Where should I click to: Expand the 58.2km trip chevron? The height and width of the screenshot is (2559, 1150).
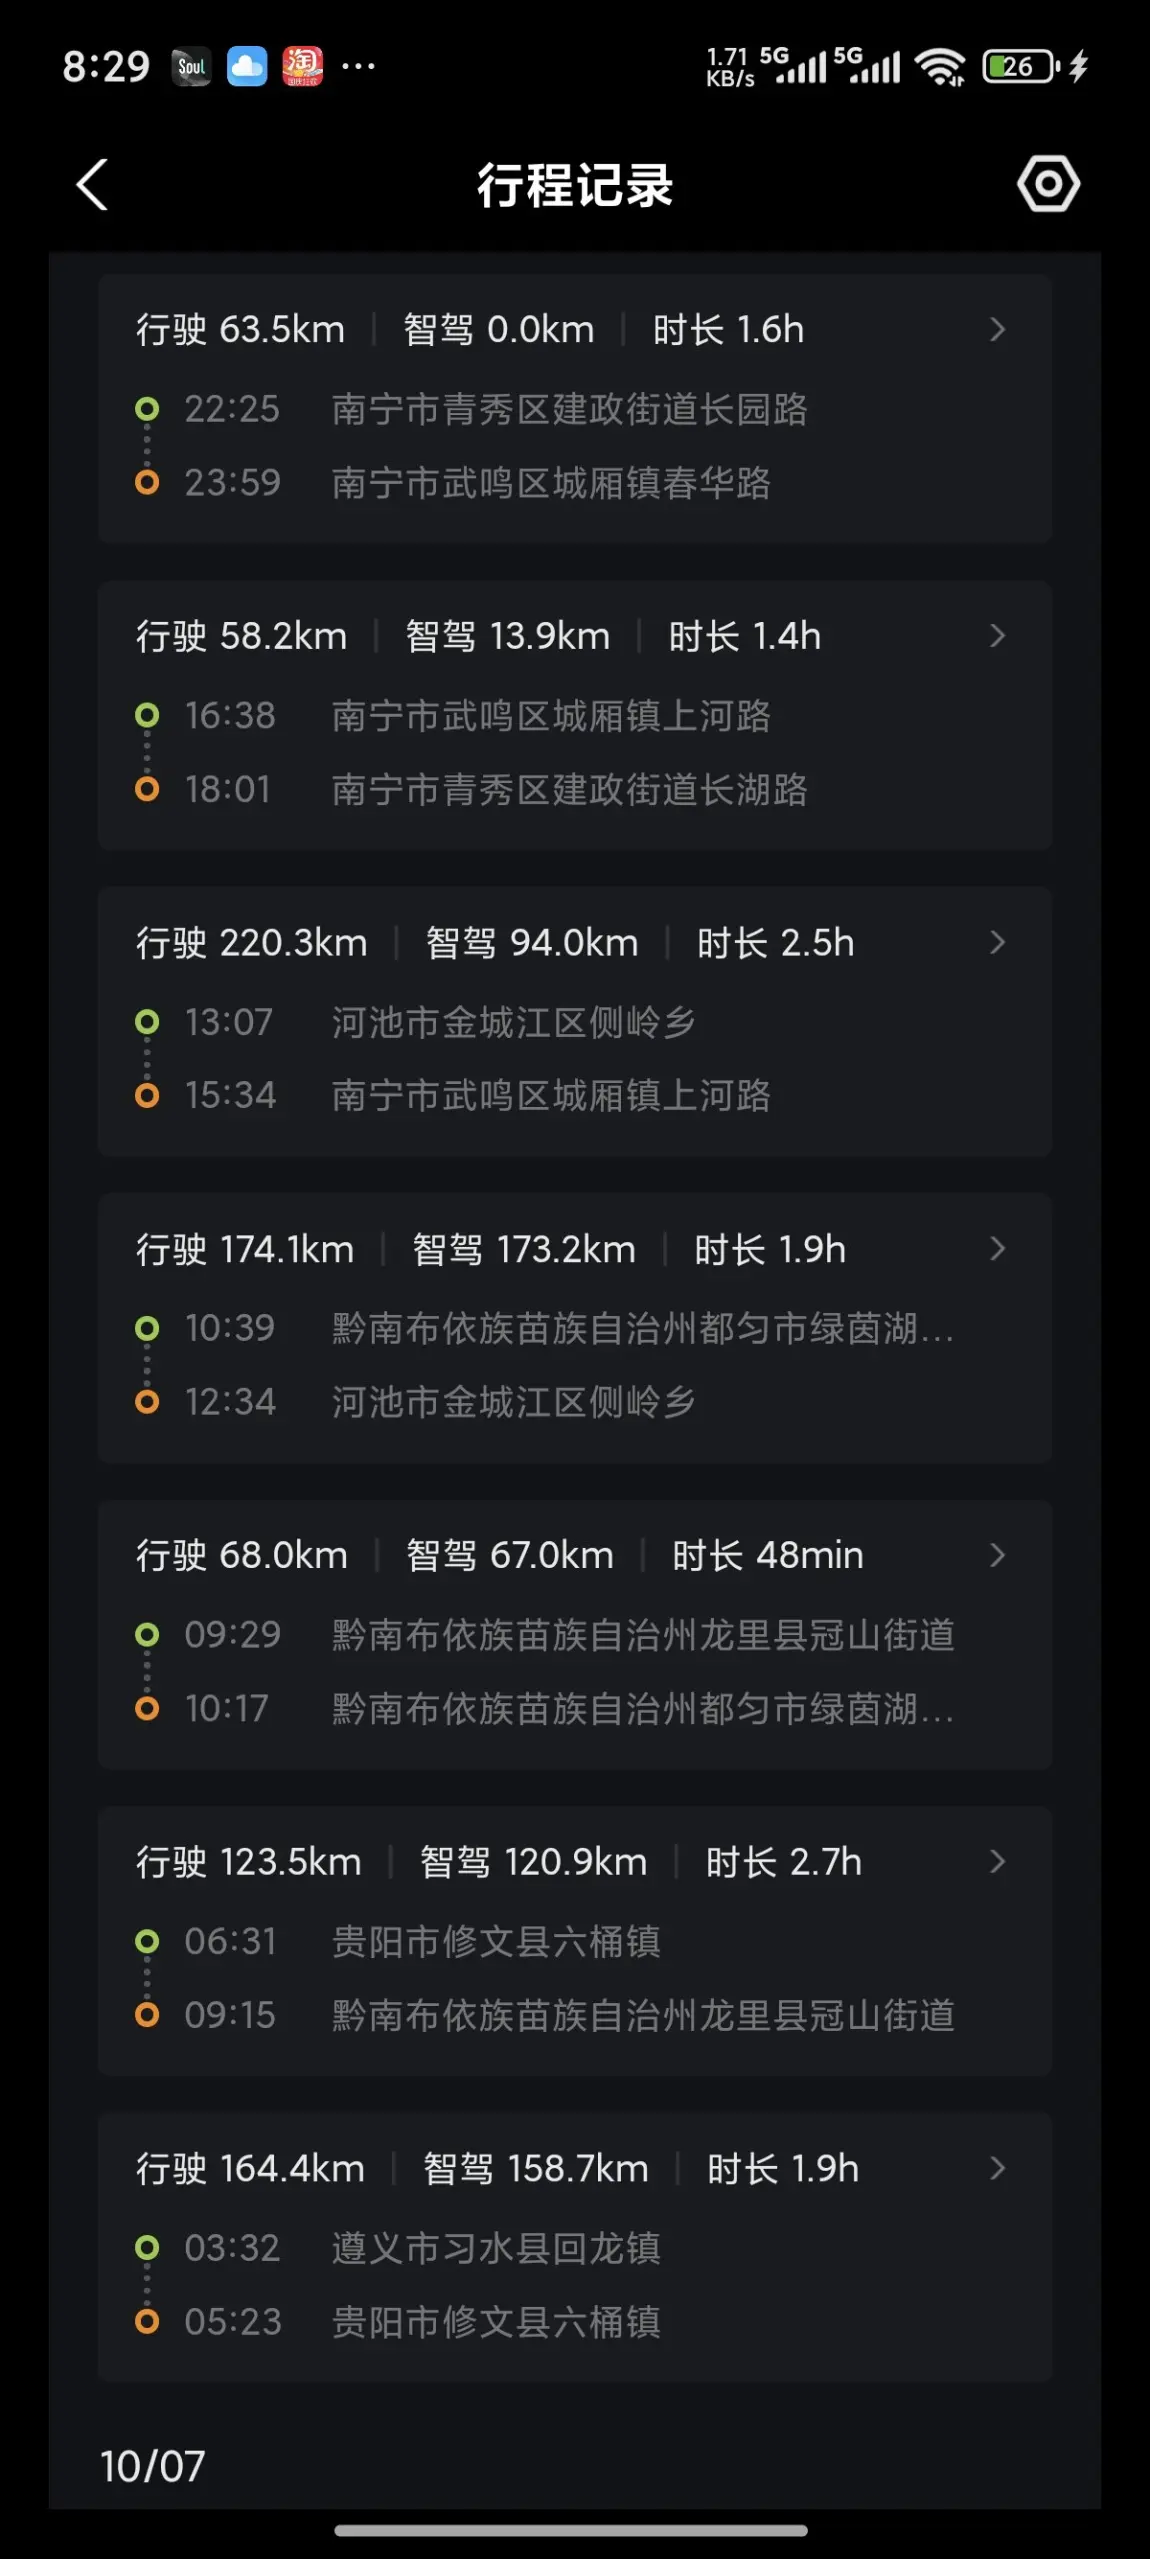pyautogui.click(x=997, y=636)
